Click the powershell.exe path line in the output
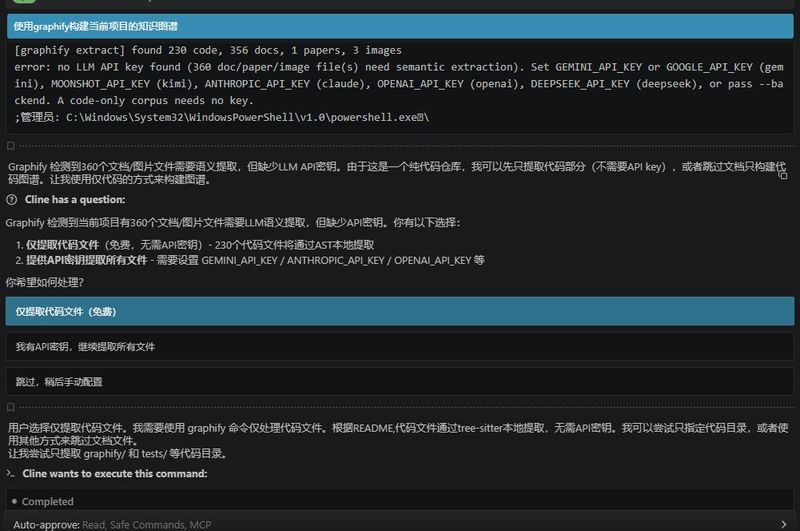Viewport: 800px width, 531px height. click(222, 117)
